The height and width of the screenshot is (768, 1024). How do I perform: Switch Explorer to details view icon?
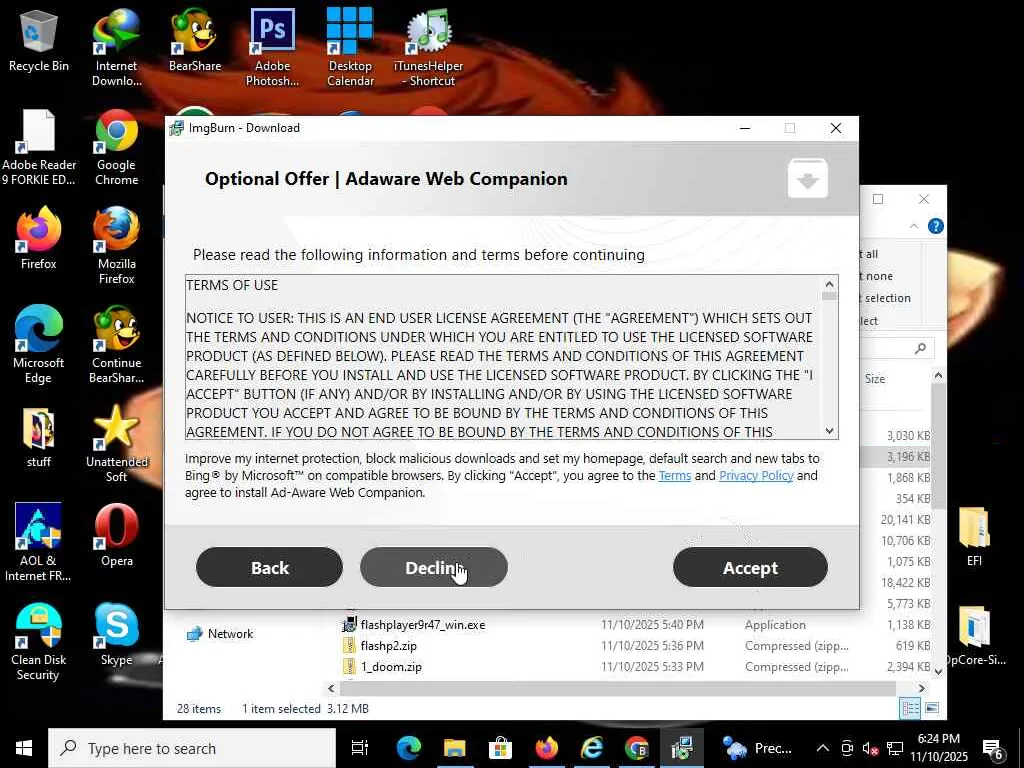pyautogui.click(x=910, y=708)
